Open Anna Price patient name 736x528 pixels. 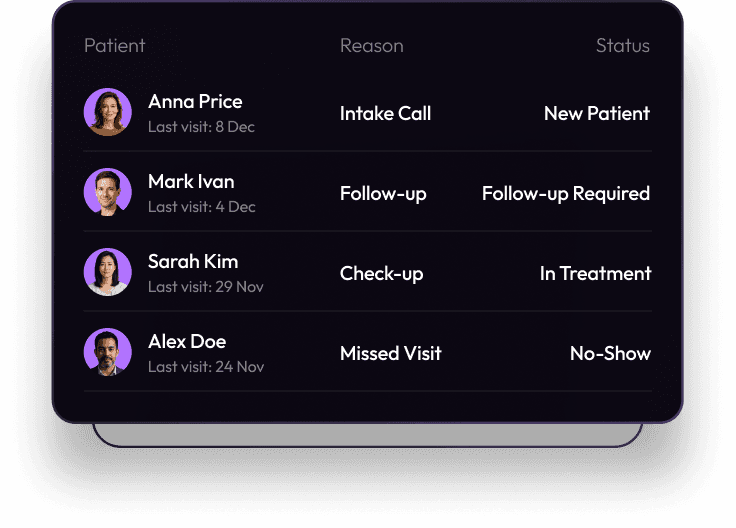[195, 102]
